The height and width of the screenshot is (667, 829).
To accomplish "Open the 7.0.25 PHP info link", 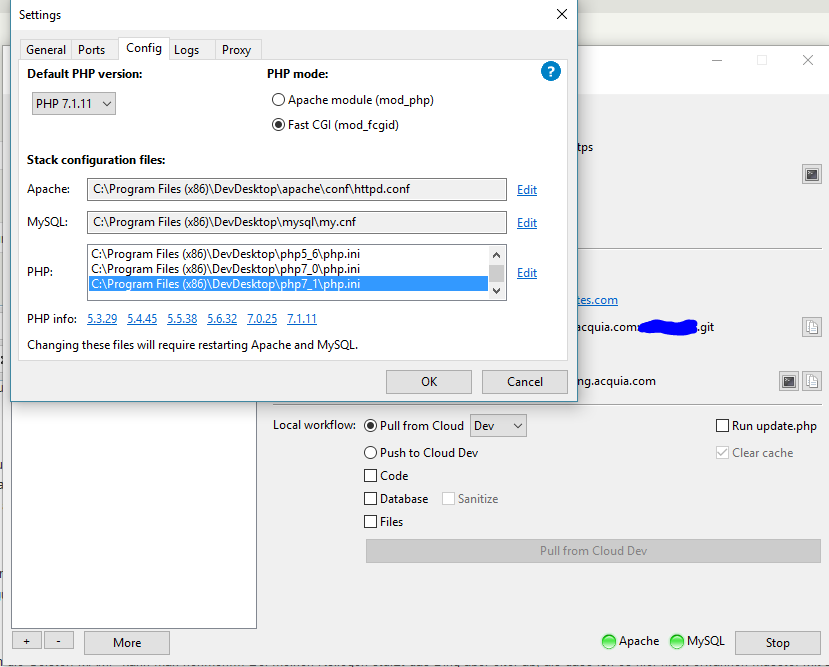I will coord(262,319).
